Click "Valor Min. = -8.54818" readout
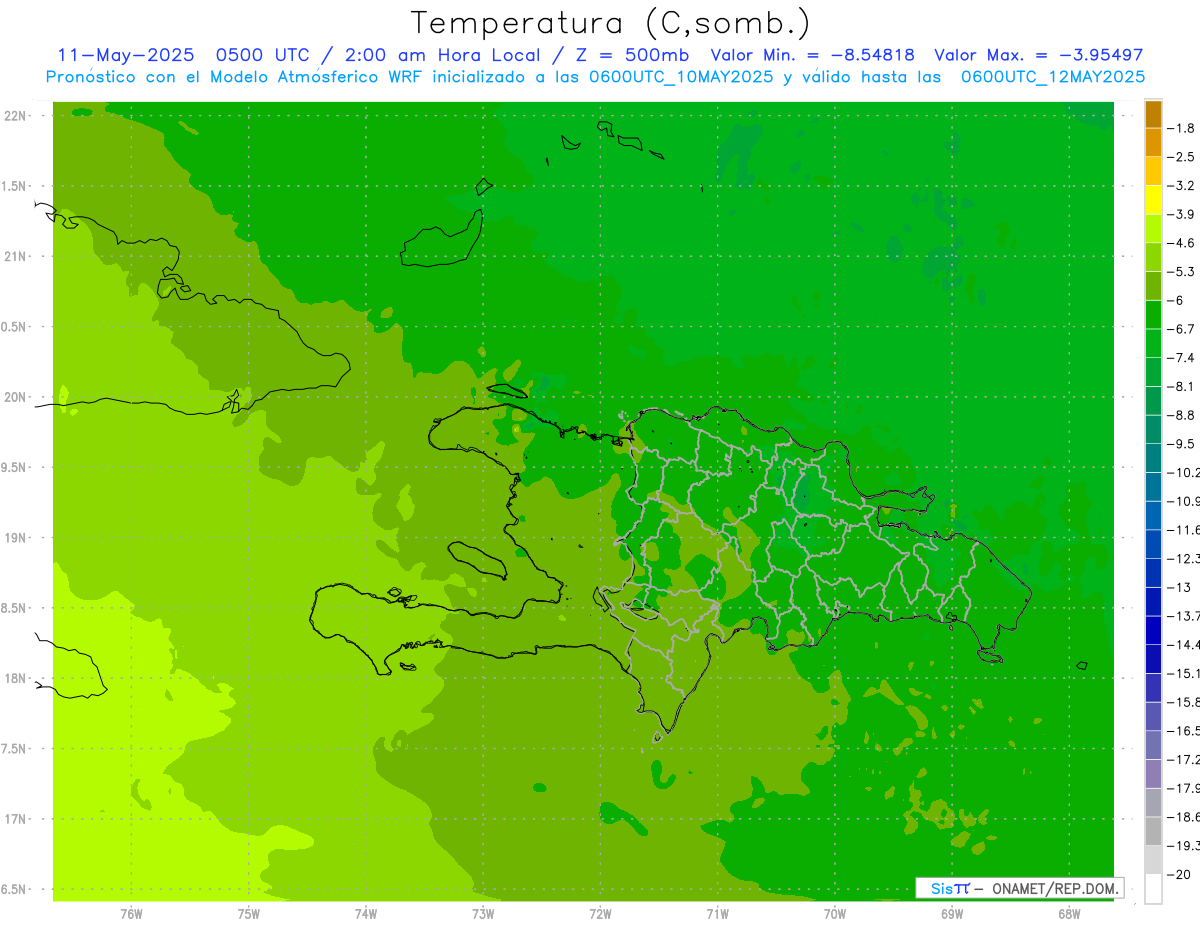 tap(812, 55)
